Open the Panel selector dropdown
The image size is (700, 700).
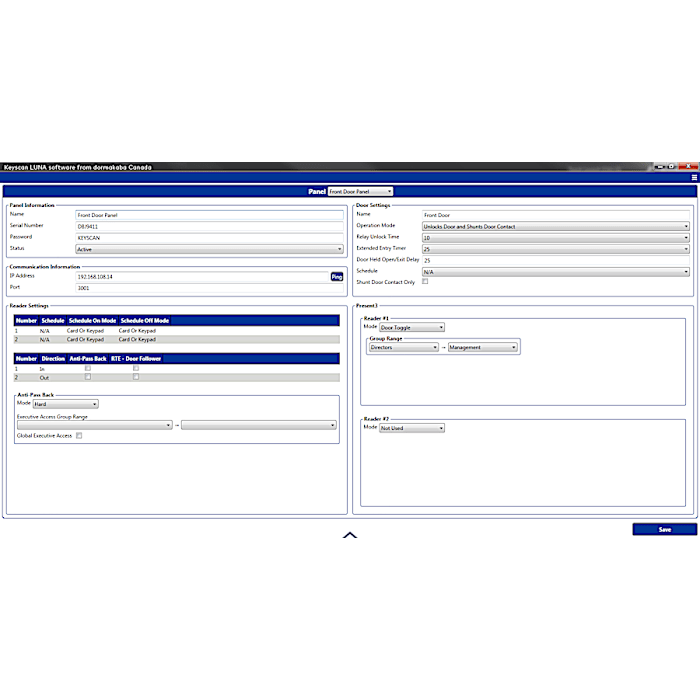pyautogui.click(x=360, y=191)
